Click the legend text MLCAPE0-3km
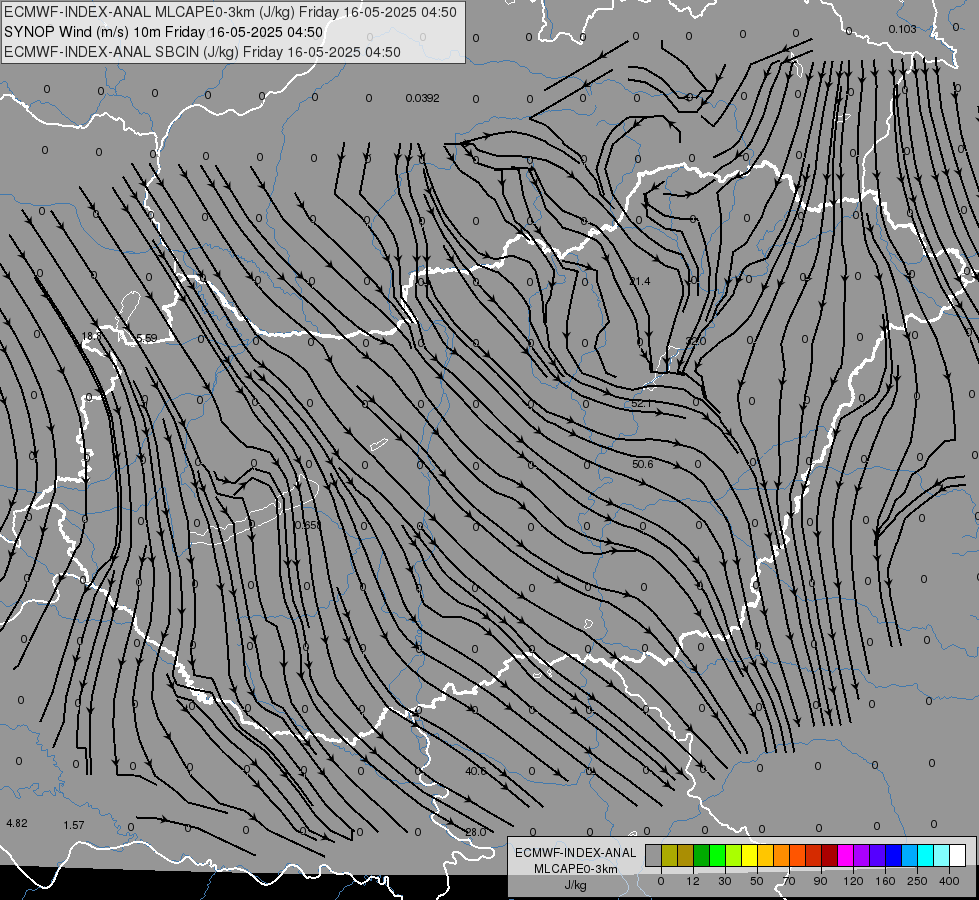This screenshot has height=900, width=979. pyautogui.click(x=576, y=869)
